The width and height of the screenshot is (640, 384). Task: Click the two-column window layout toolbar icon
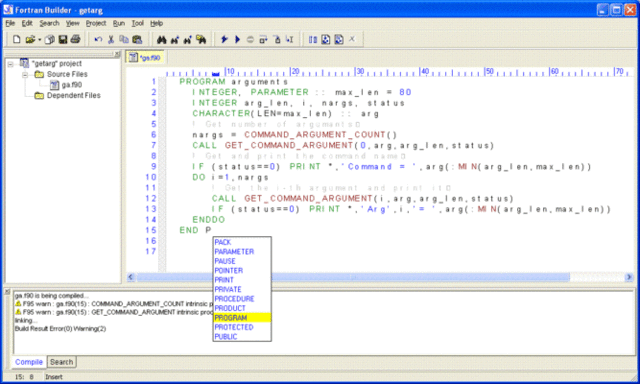click(x=313, y=40)
